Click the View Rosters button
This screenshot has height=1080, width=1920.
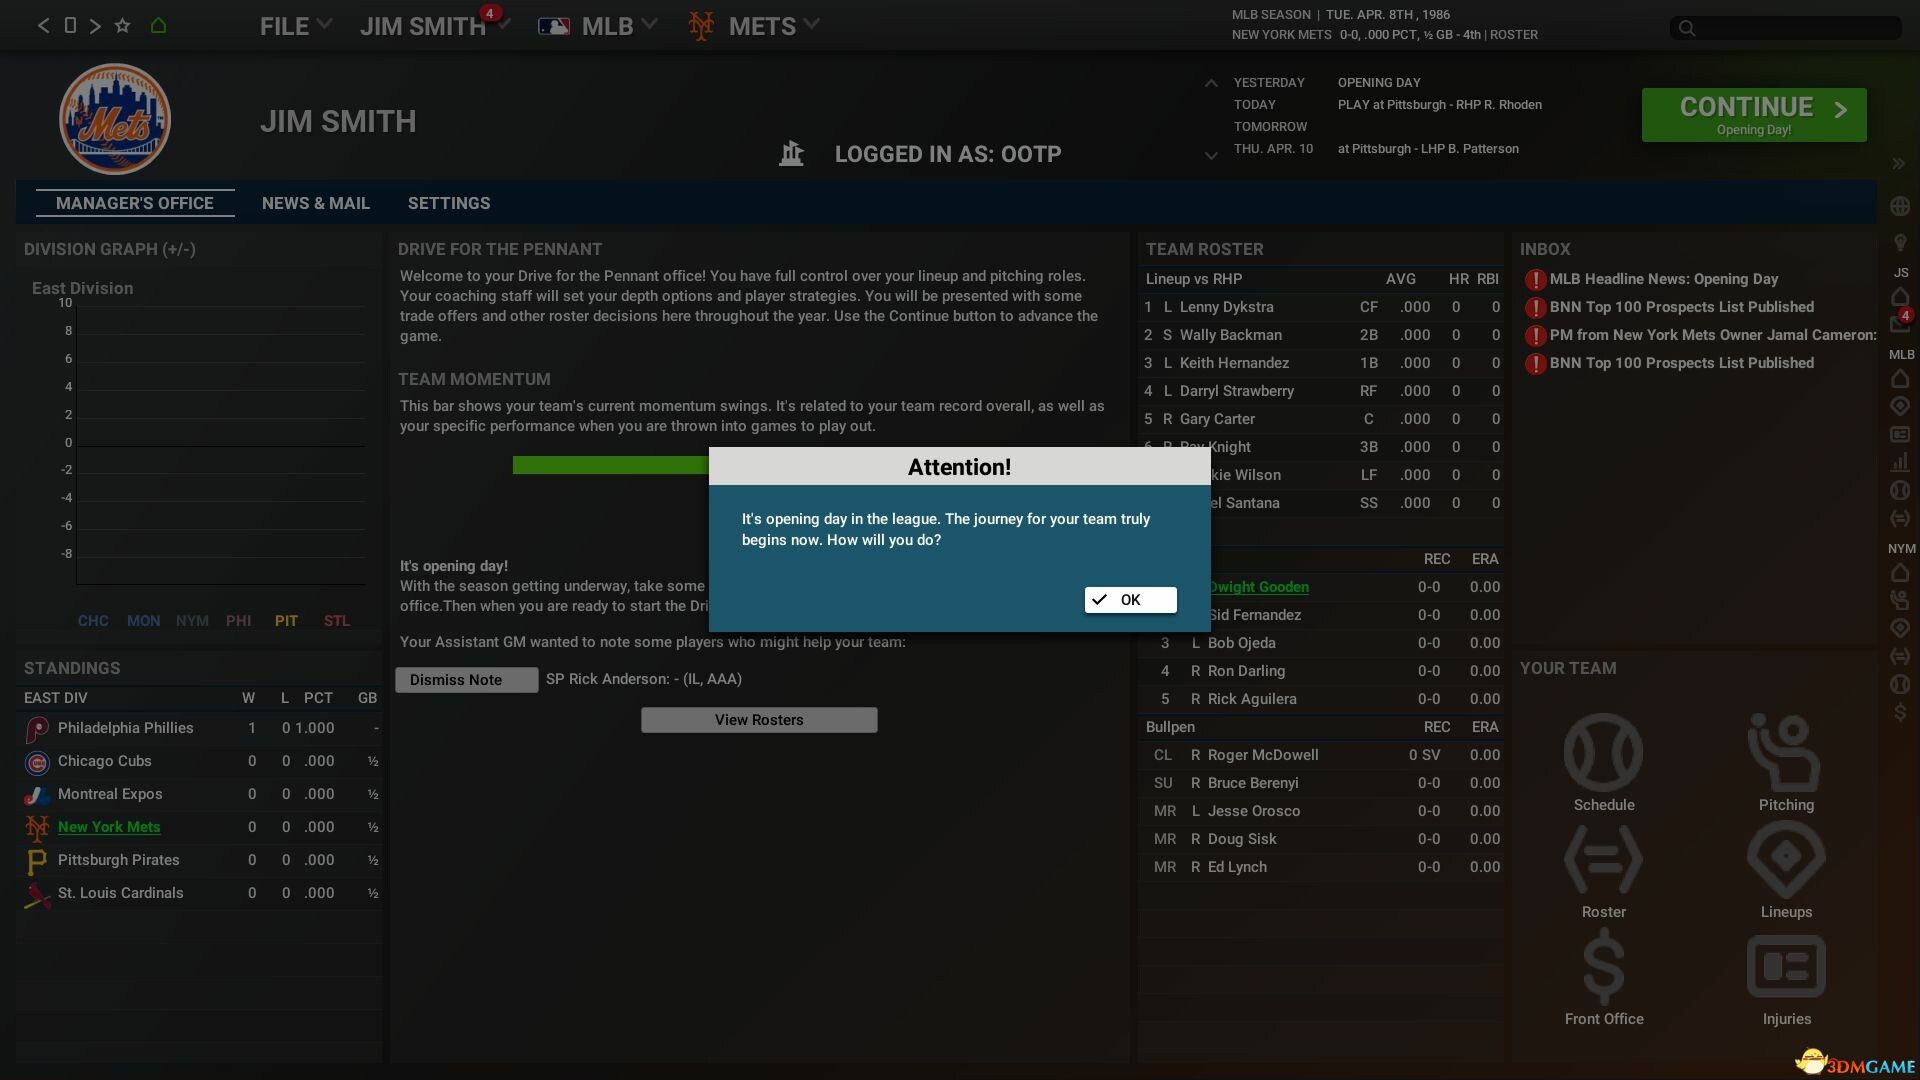758,720
